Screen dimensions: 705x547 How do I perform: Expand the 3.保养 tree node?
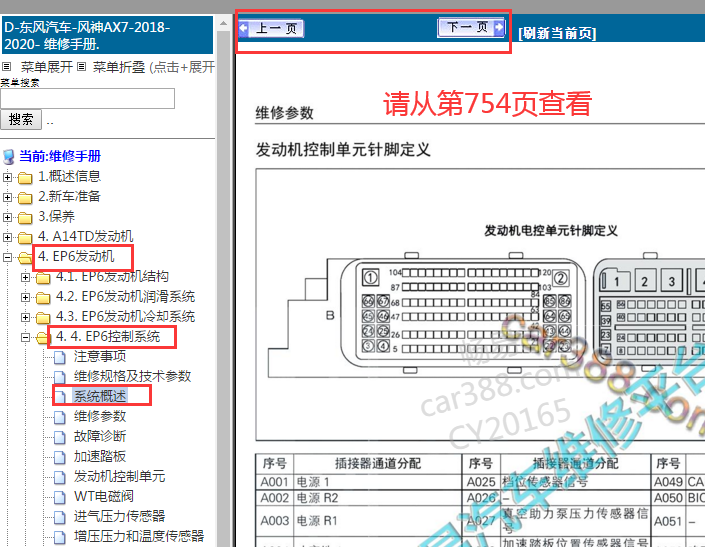(x=7, y=217)
